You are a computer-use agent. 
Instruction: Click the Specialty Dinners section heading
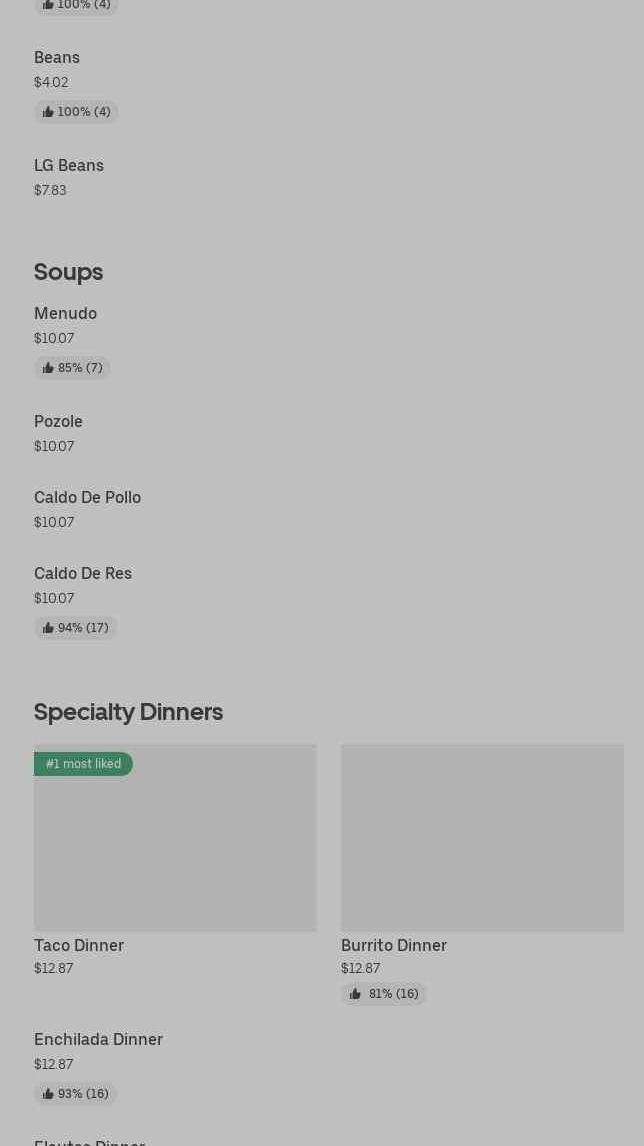128,711
